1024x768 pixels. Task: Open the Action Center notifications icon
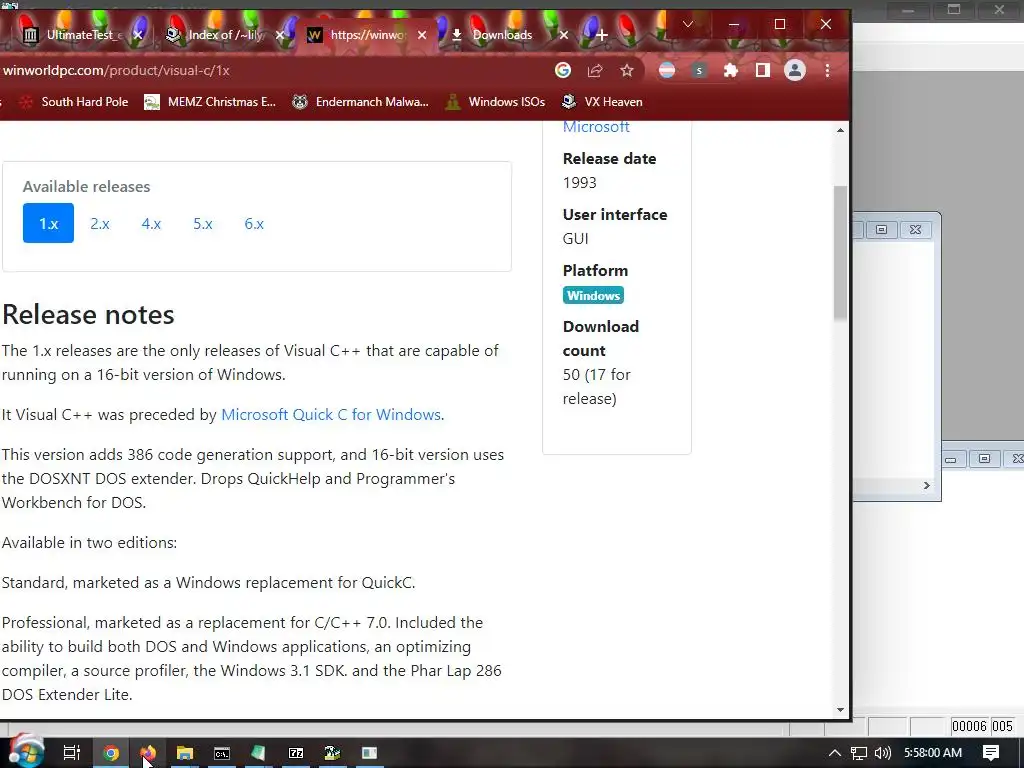tap(991, 753)
